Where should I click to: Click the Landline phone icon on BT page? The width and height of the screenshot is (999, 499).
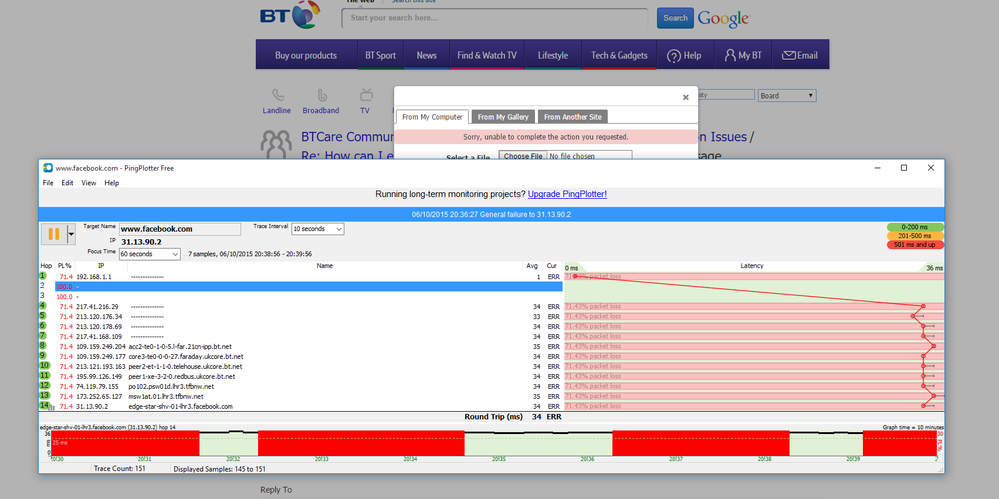(278, 96)
